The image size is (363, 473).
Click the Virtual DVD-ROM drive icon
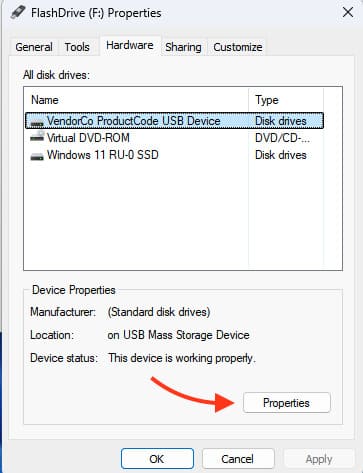[x=37, y=137]
